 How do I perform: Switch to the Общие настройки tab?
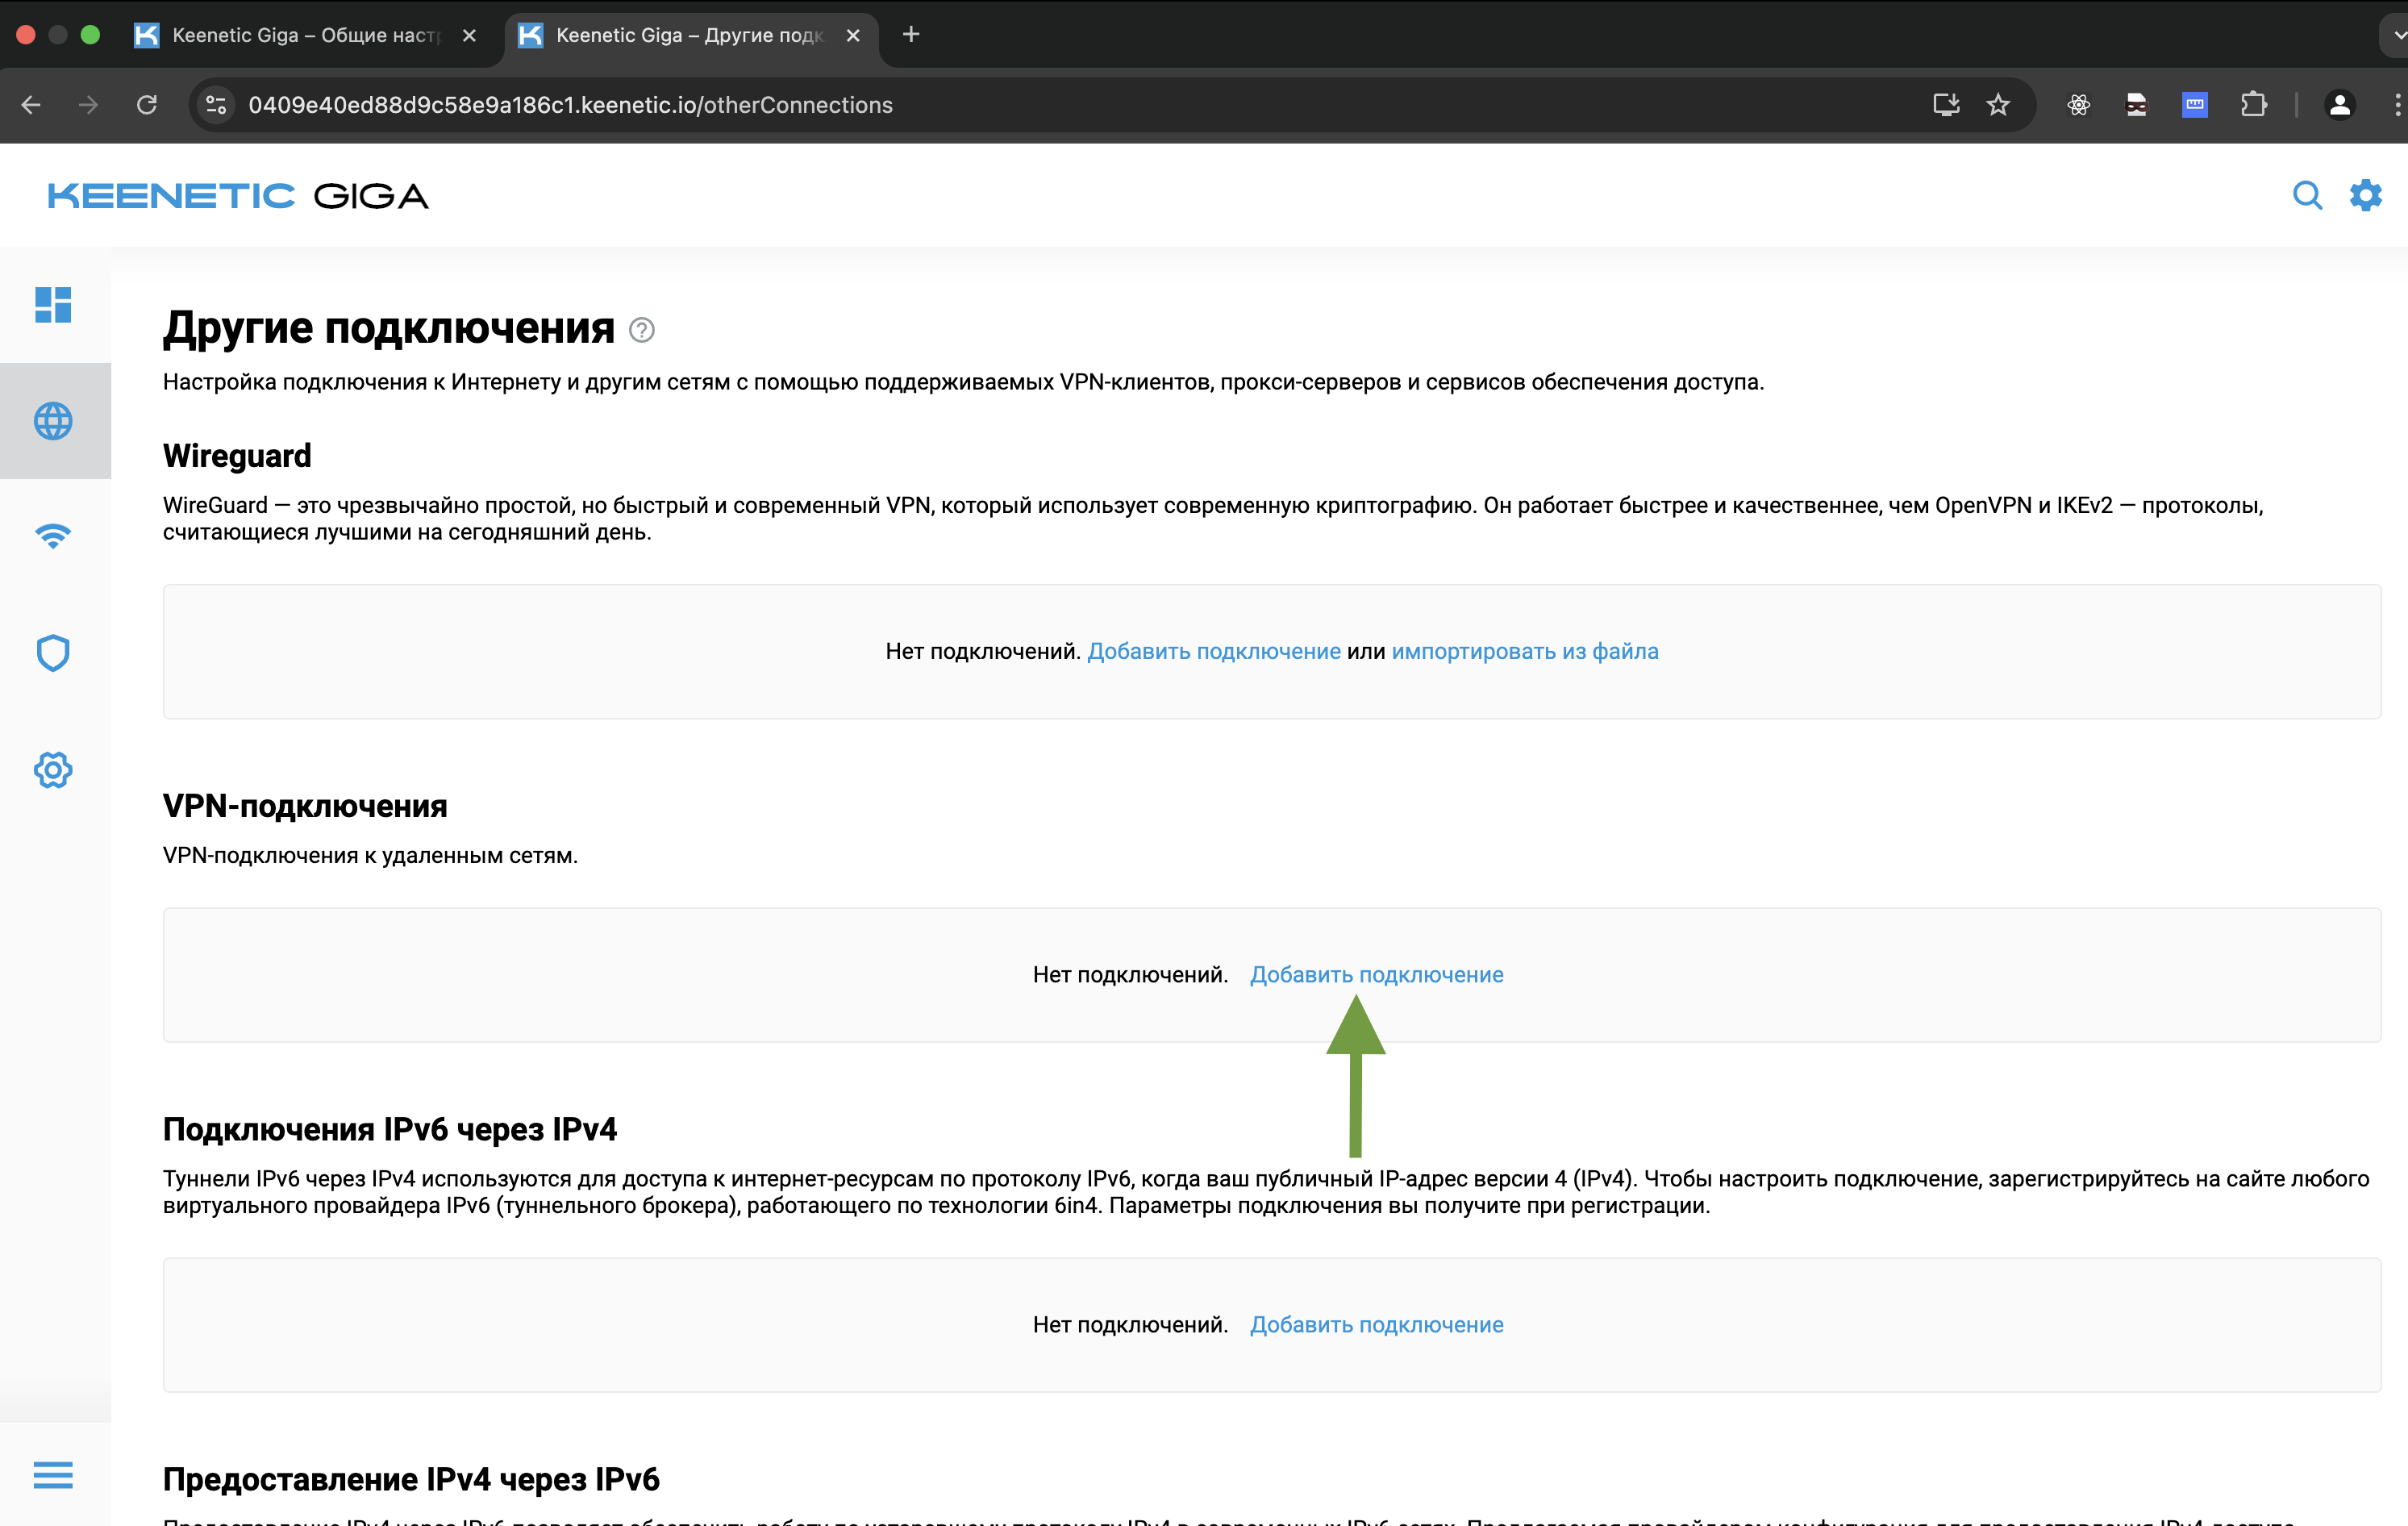tap(304, 35)
